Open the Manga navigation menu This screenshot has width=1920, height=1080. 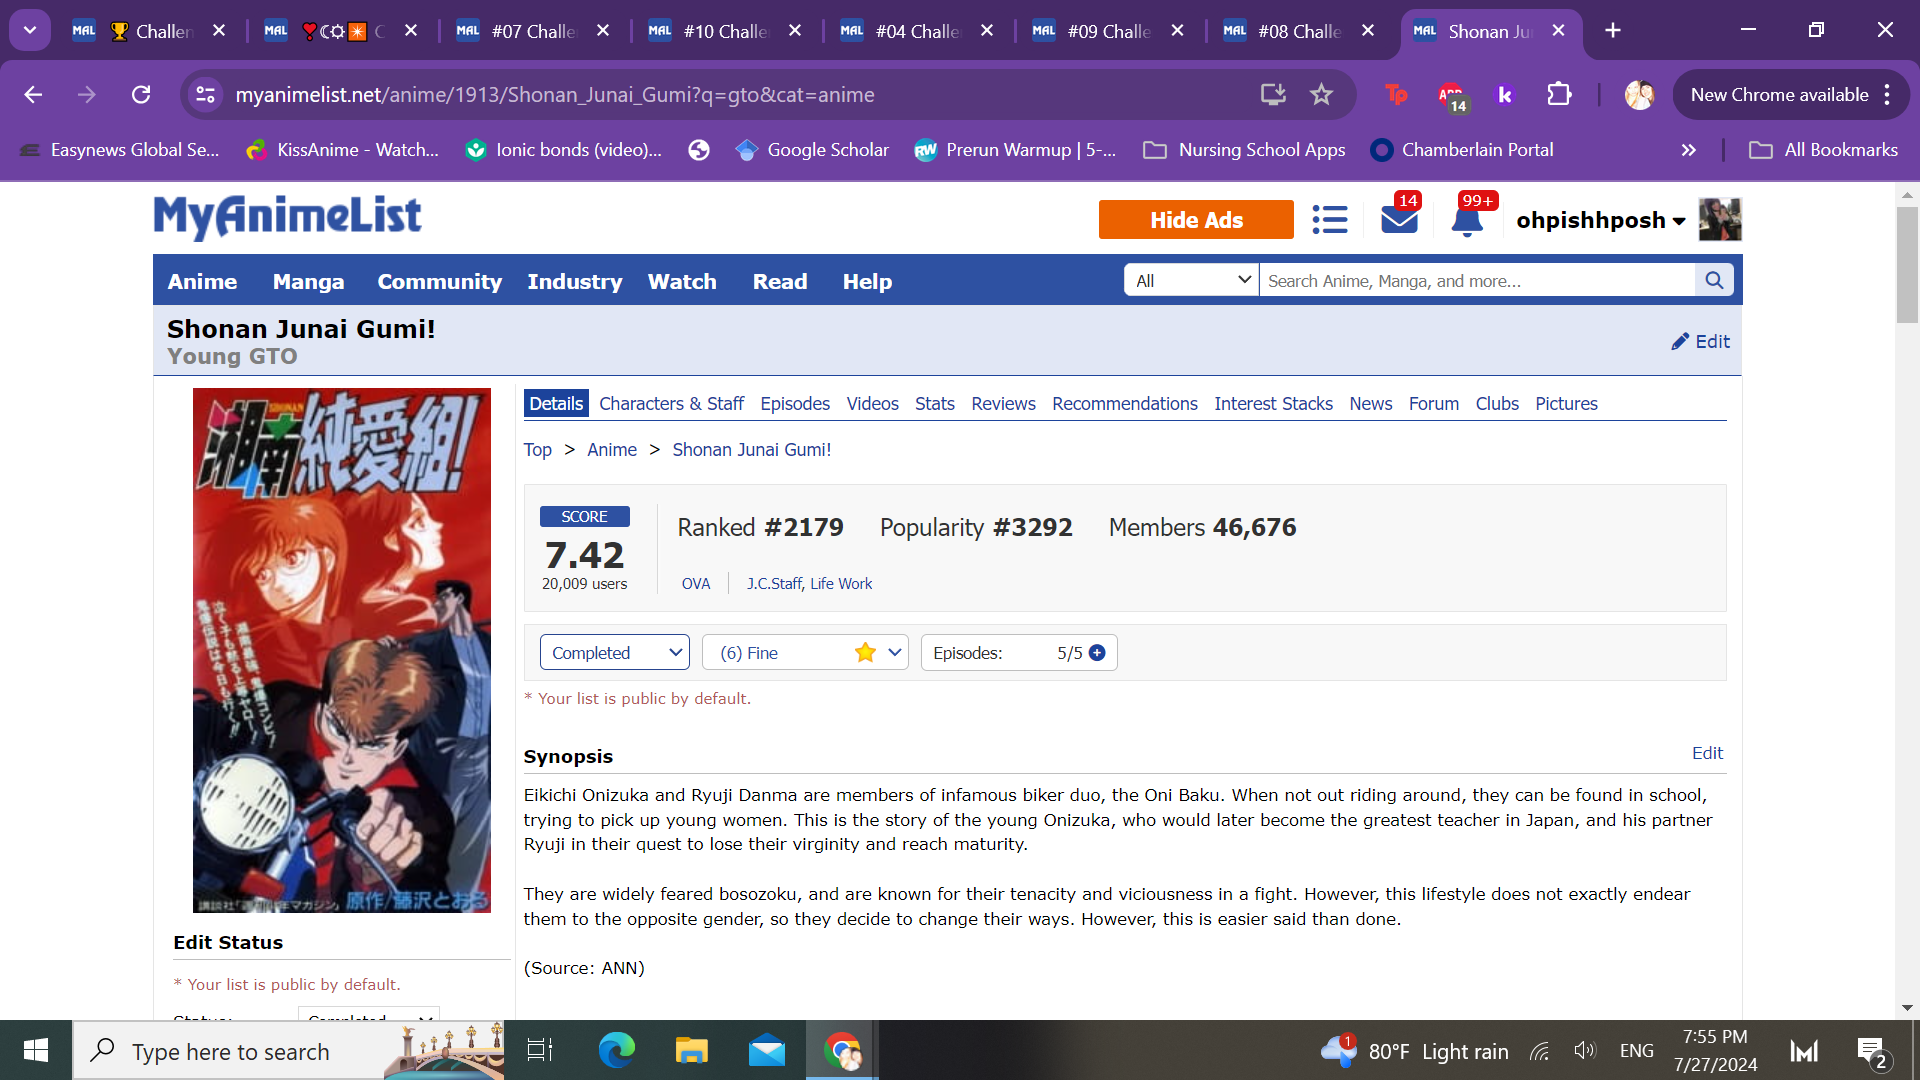click(308, 282)
